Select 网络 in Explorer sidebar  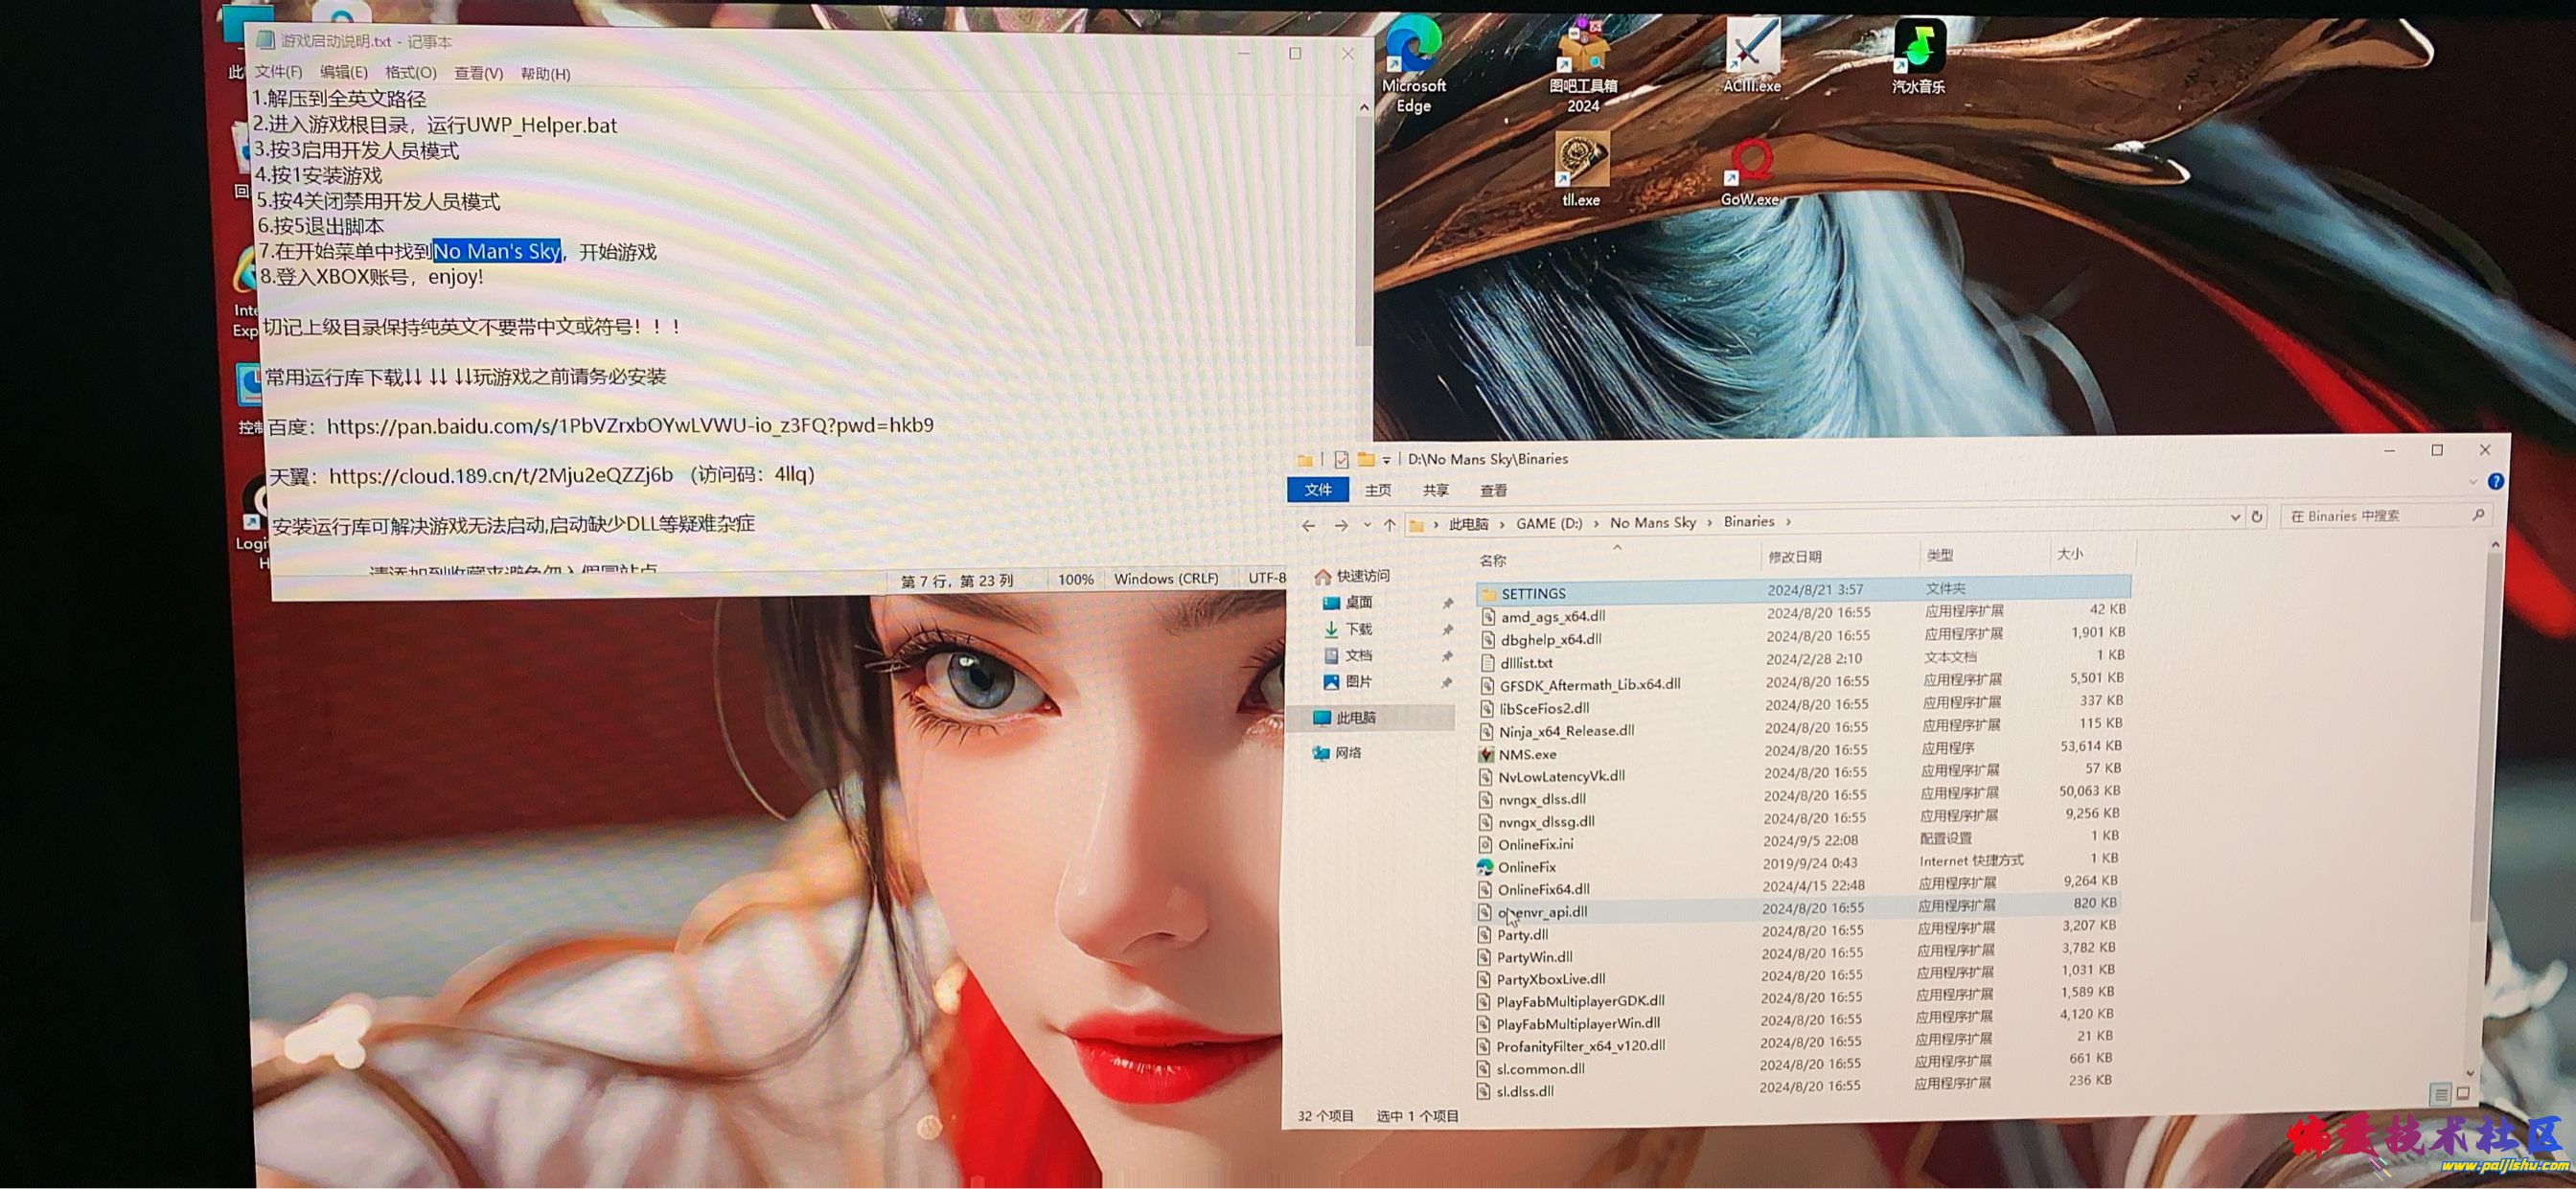click(1336, 753)
